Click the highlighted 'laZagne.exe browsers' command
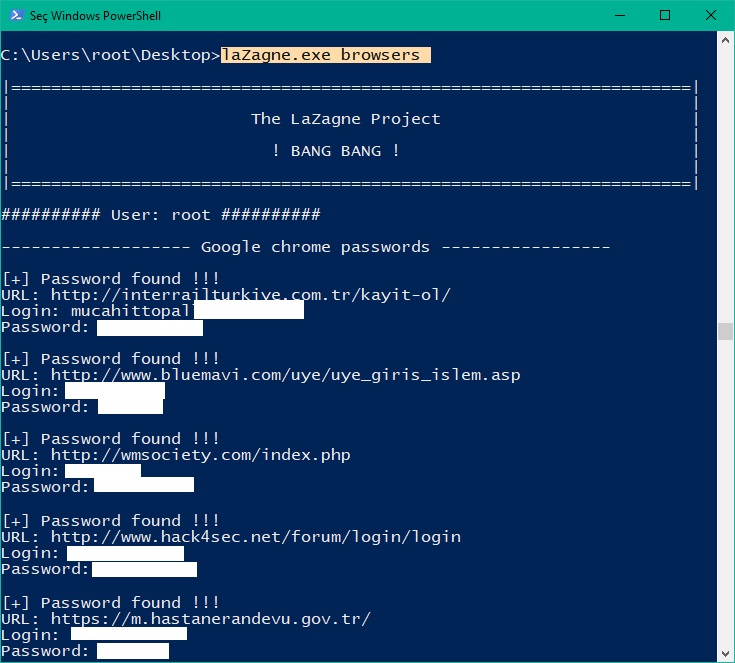The width and height of the screenshot is (735, 663). click(325, 55)
